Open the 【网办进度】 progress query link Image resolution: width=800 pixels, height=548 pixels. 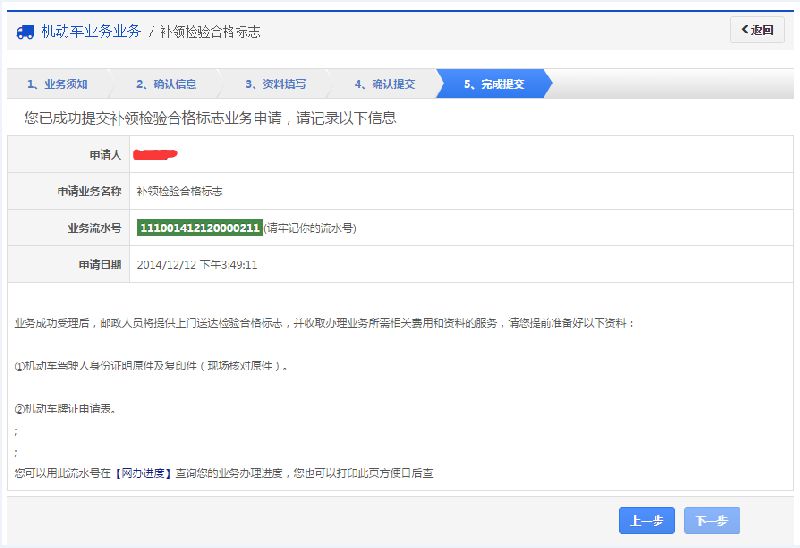click(144, 472)
